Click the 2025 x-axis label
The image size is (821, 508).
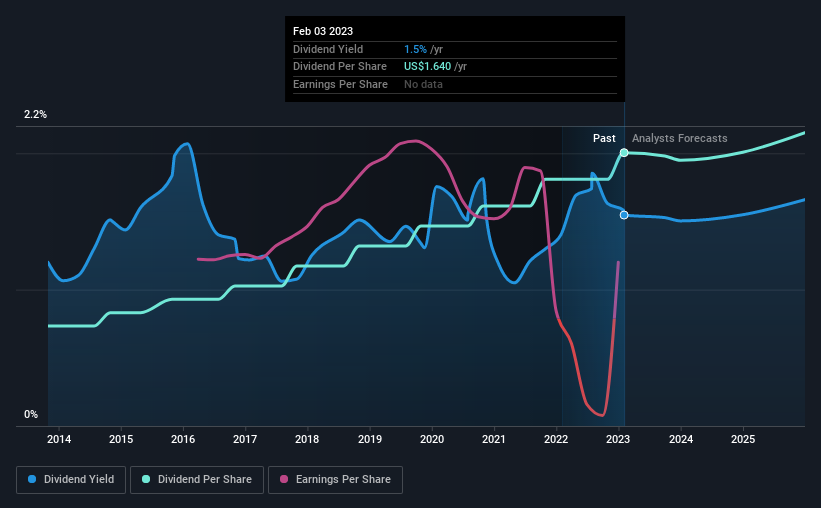click(743, 439)
